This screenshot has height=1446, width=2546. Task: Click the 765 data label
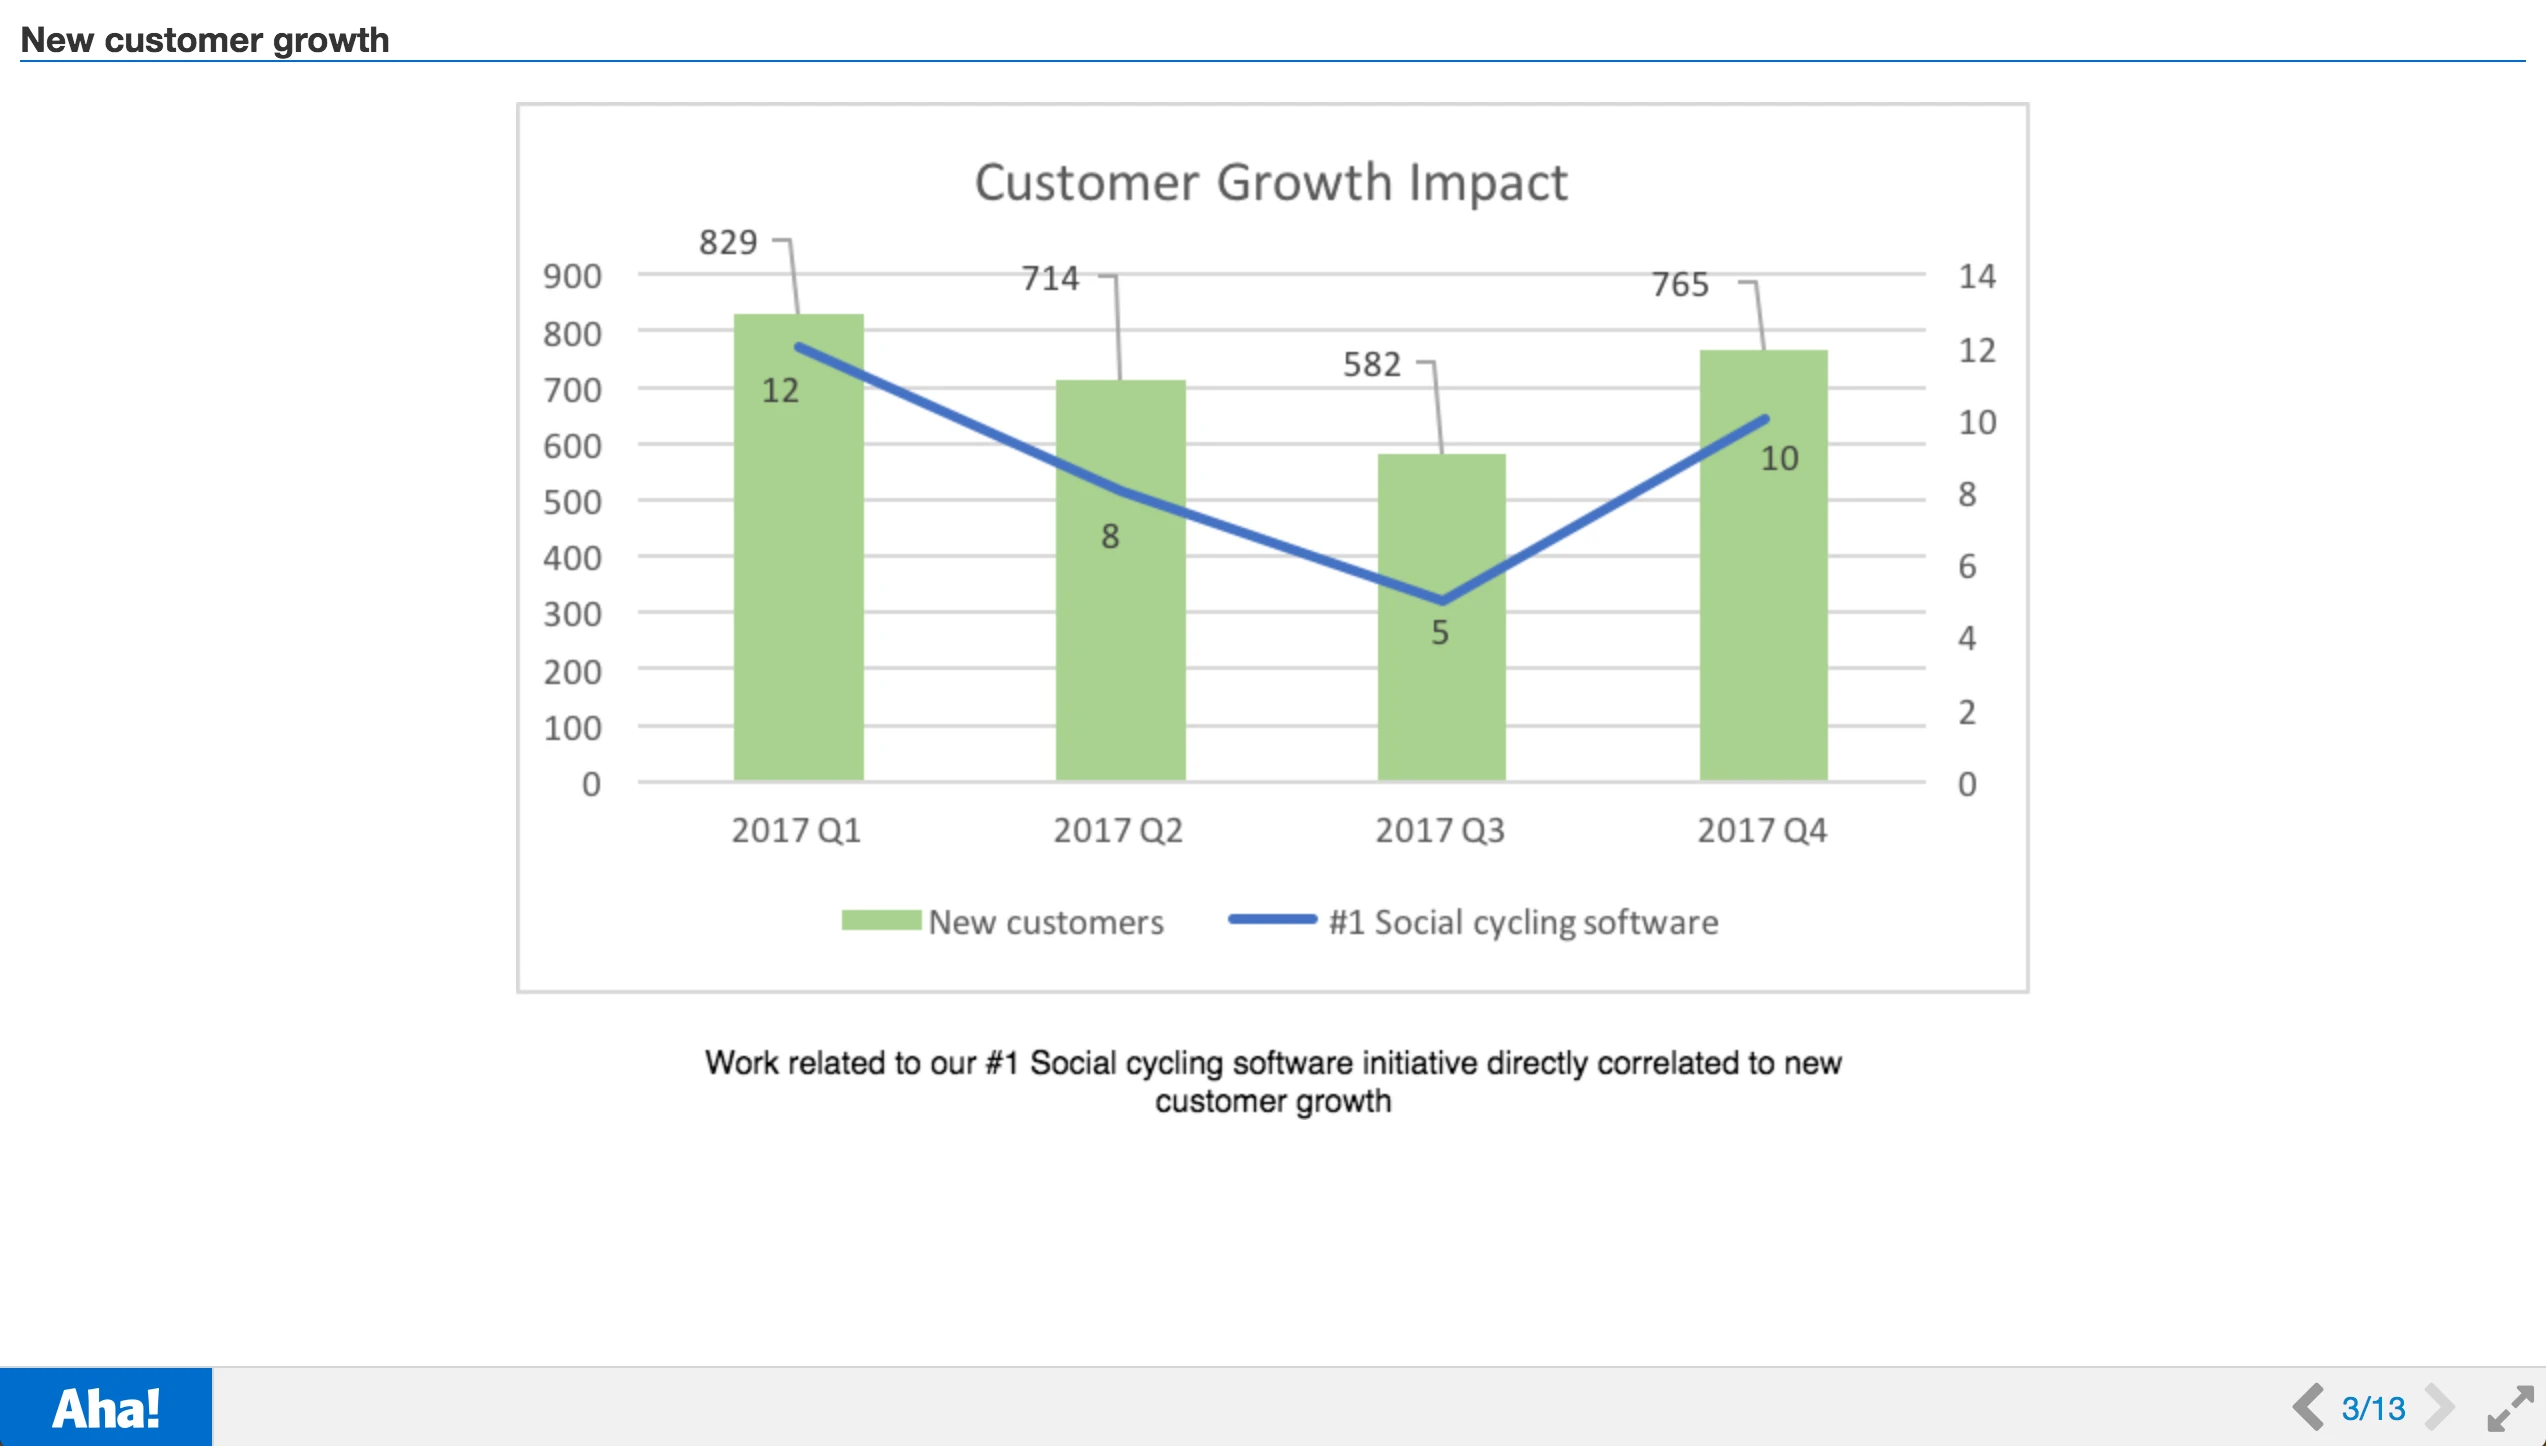tap(1680, 284)
